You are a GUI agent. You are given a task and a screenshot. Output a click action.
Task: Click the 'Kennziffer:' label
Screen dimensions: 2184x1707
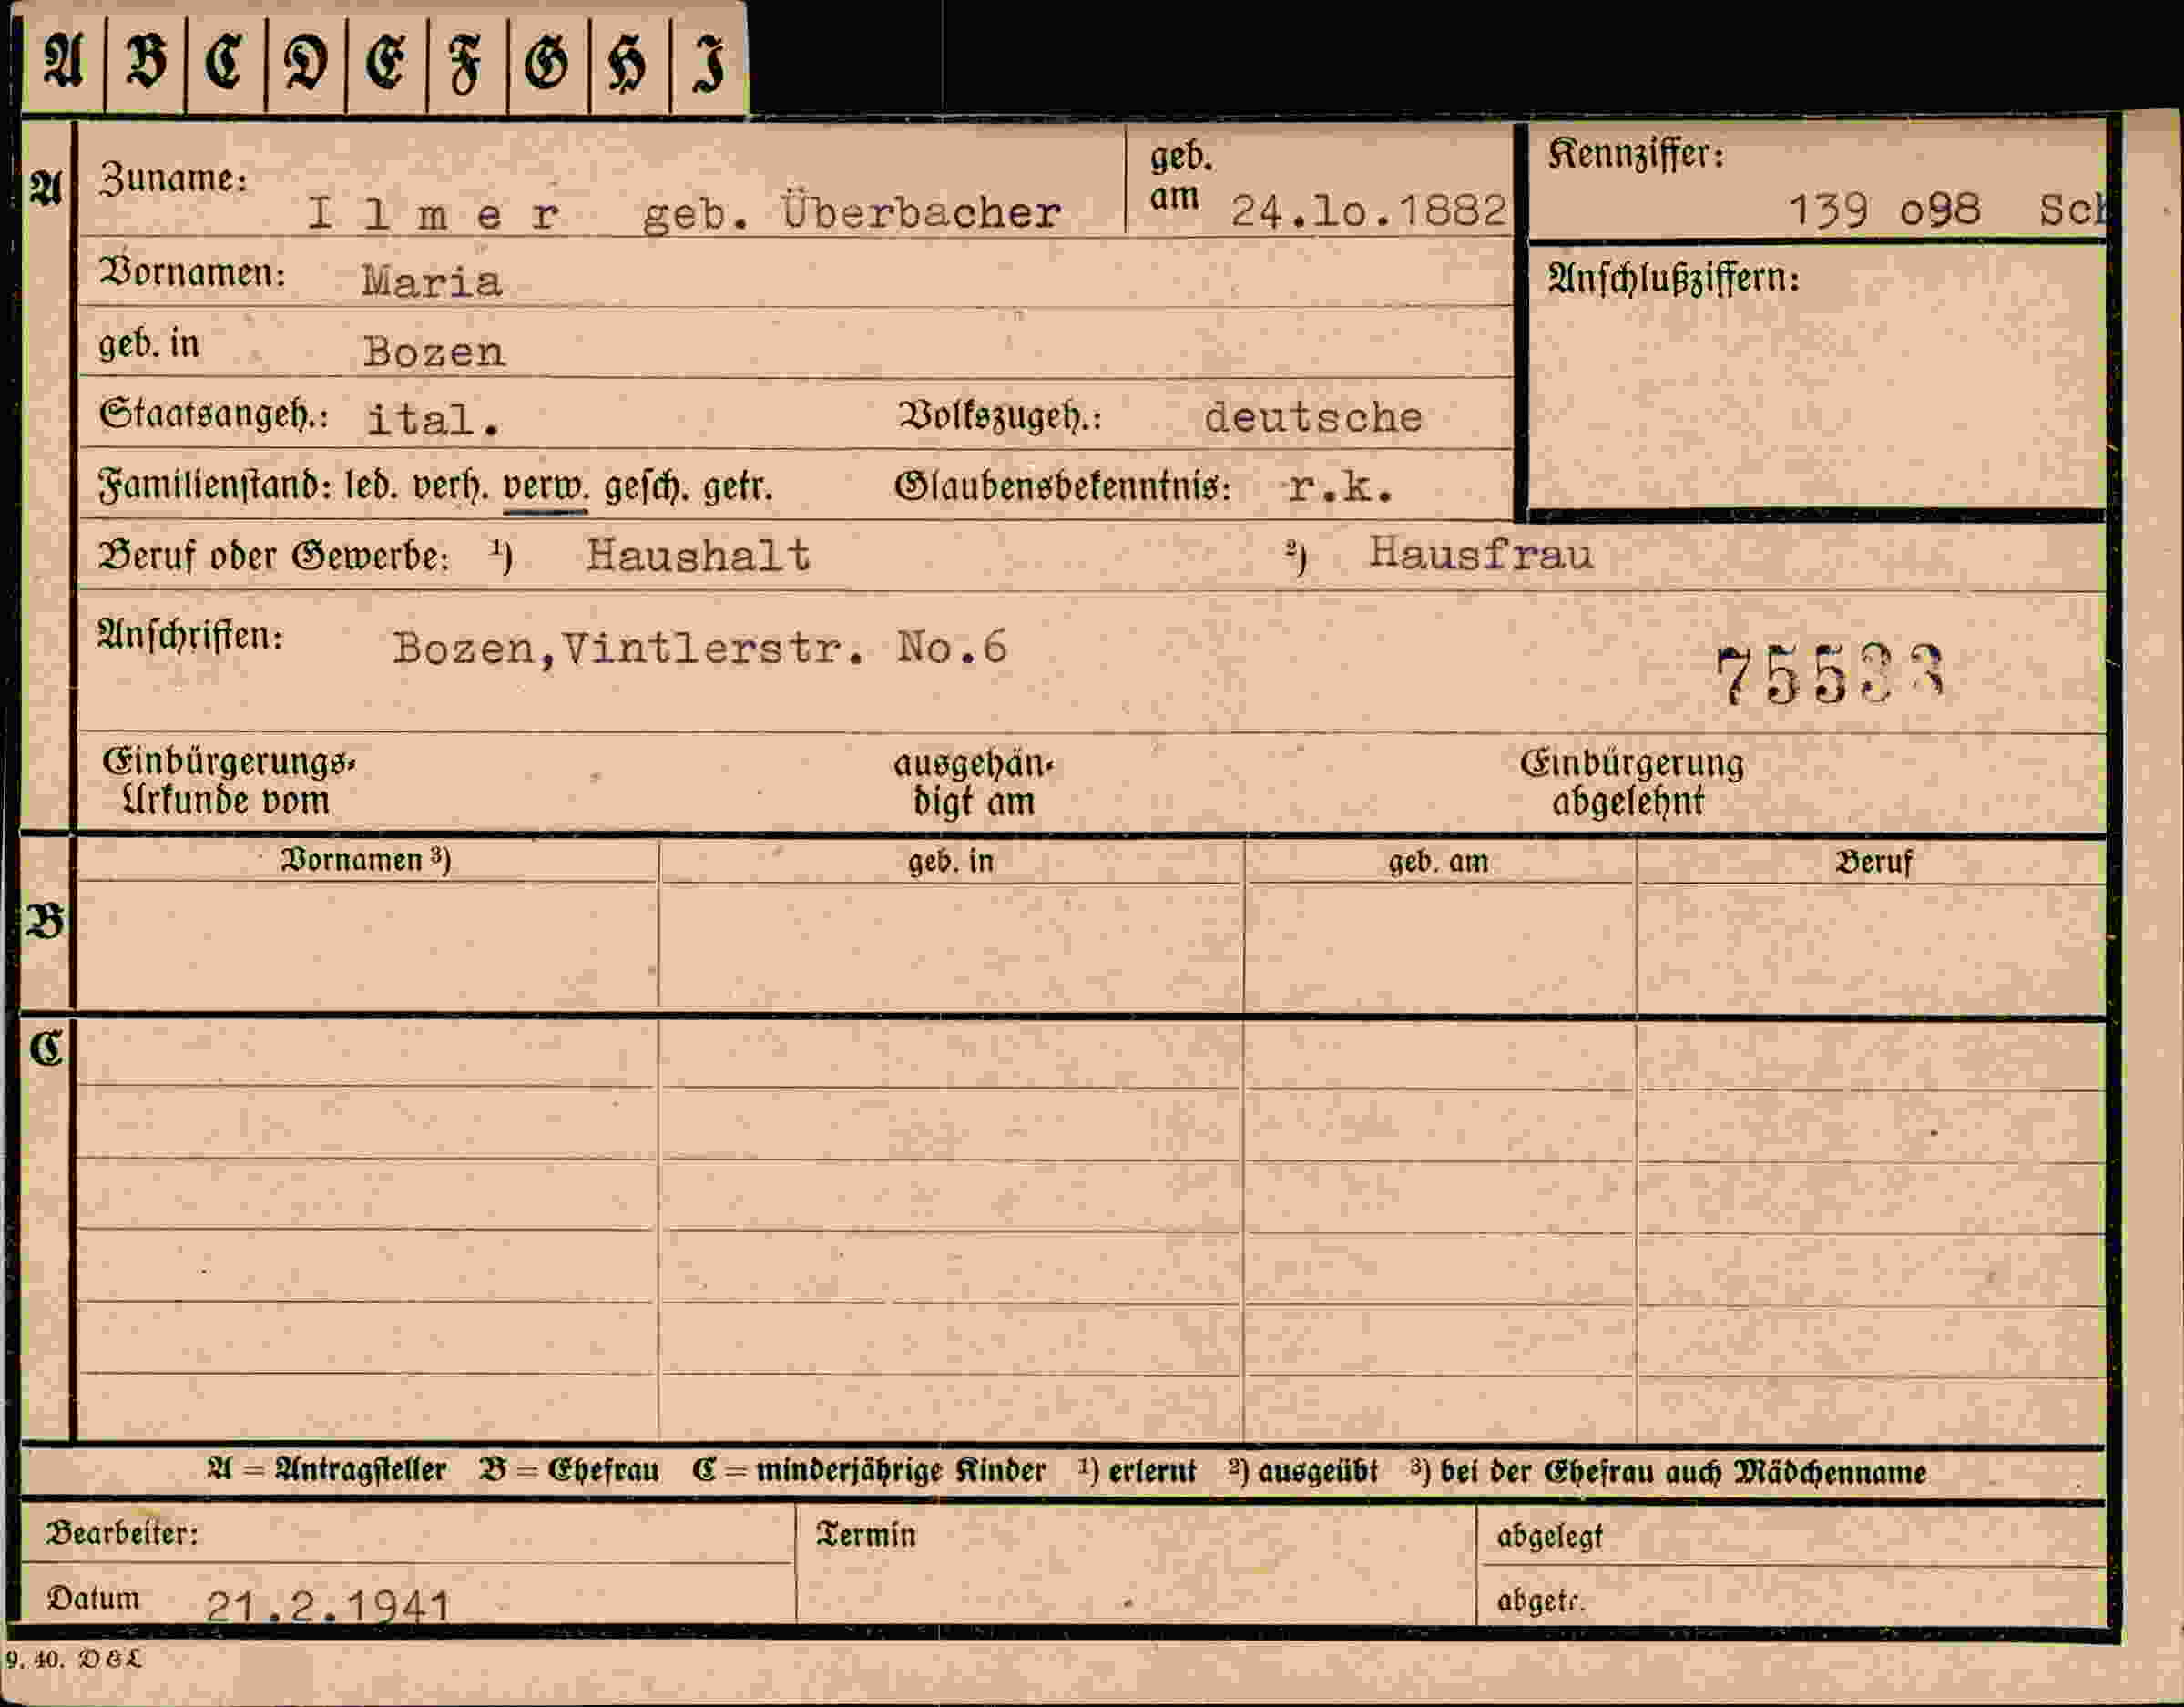(1636, 154)
